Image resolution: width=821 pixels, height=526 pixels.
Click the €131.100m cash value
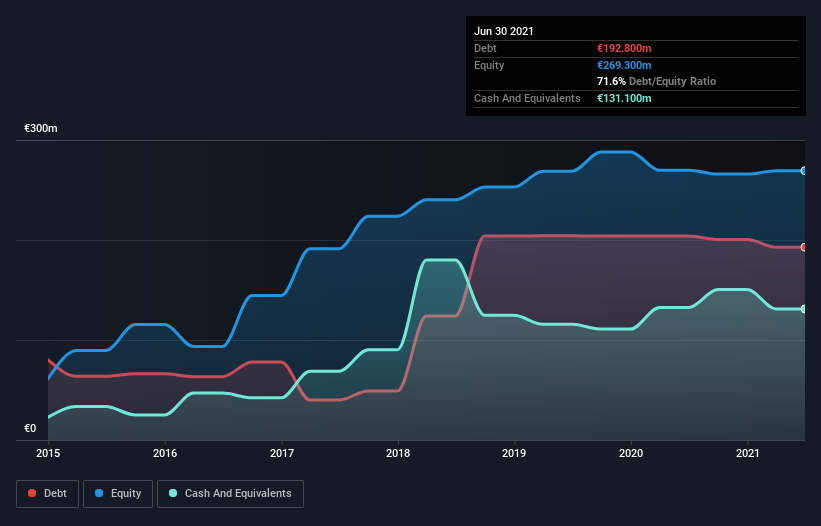tap(624, 98)
